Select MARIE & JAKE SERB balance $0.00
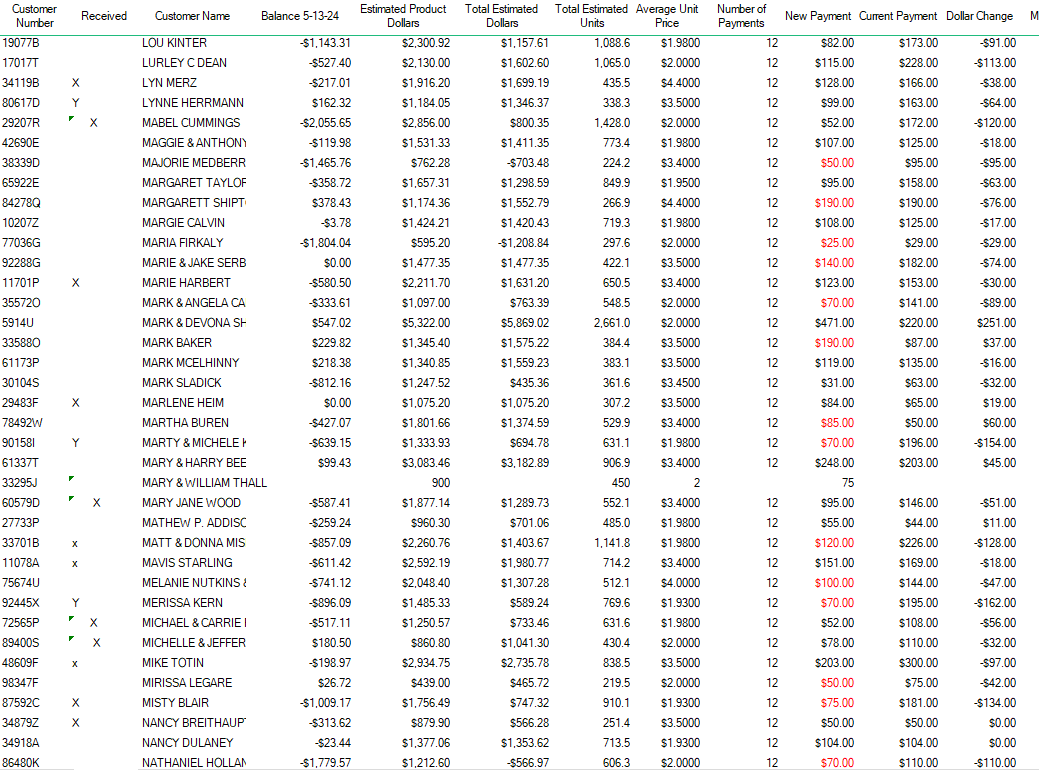 (x=337, y=263)
